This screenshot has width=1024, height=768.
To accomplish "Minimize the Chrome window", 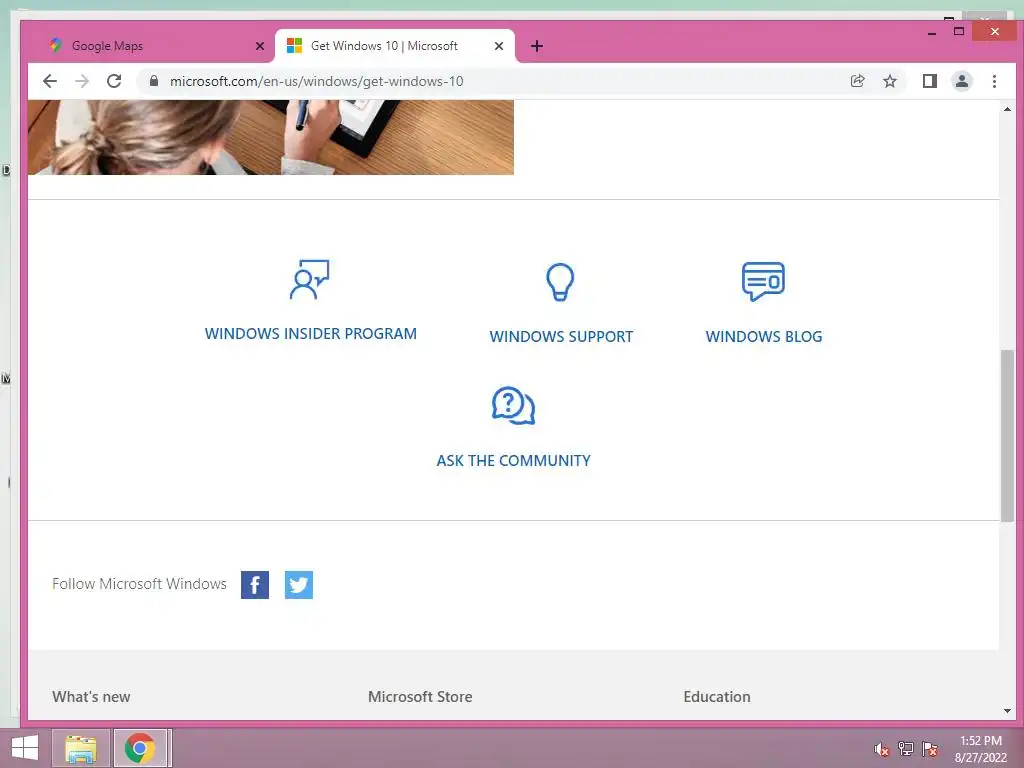I will coord(932,32).
